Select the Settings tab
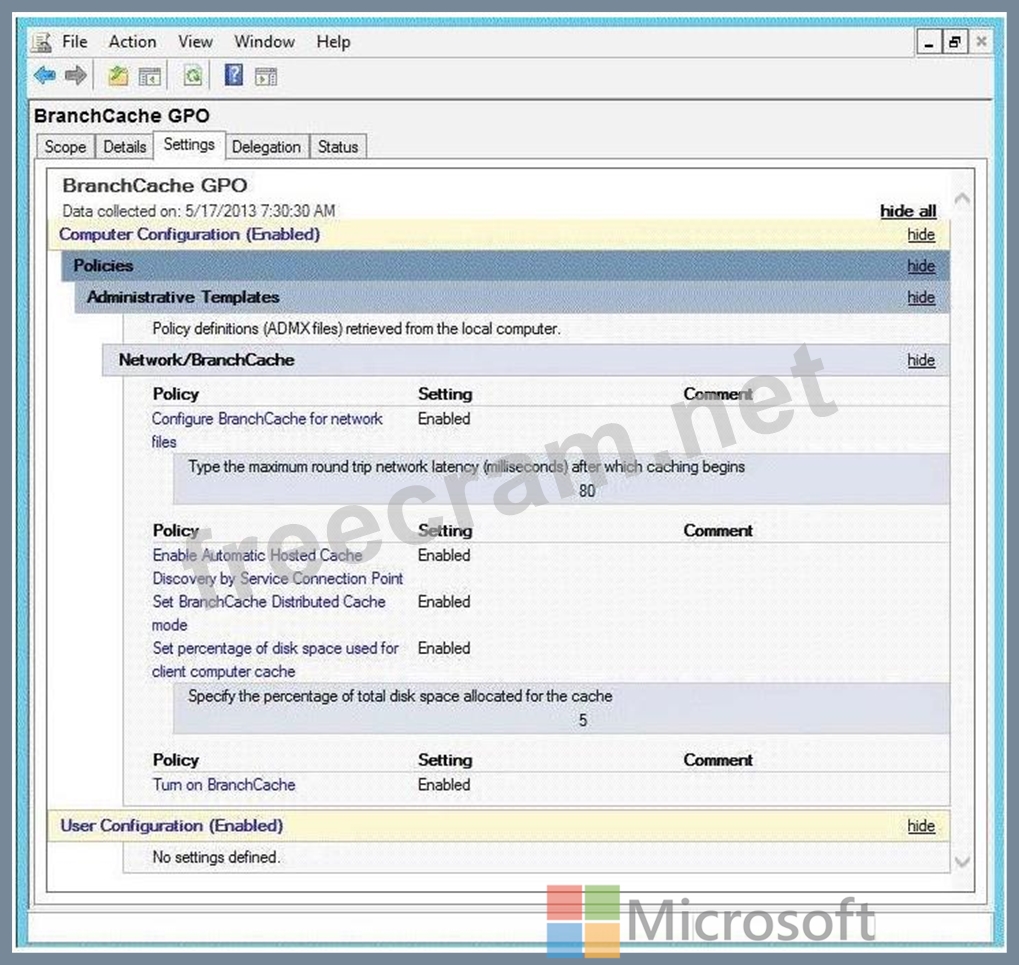This screenshot has height=965, width=1019. (x=189, y=144)
